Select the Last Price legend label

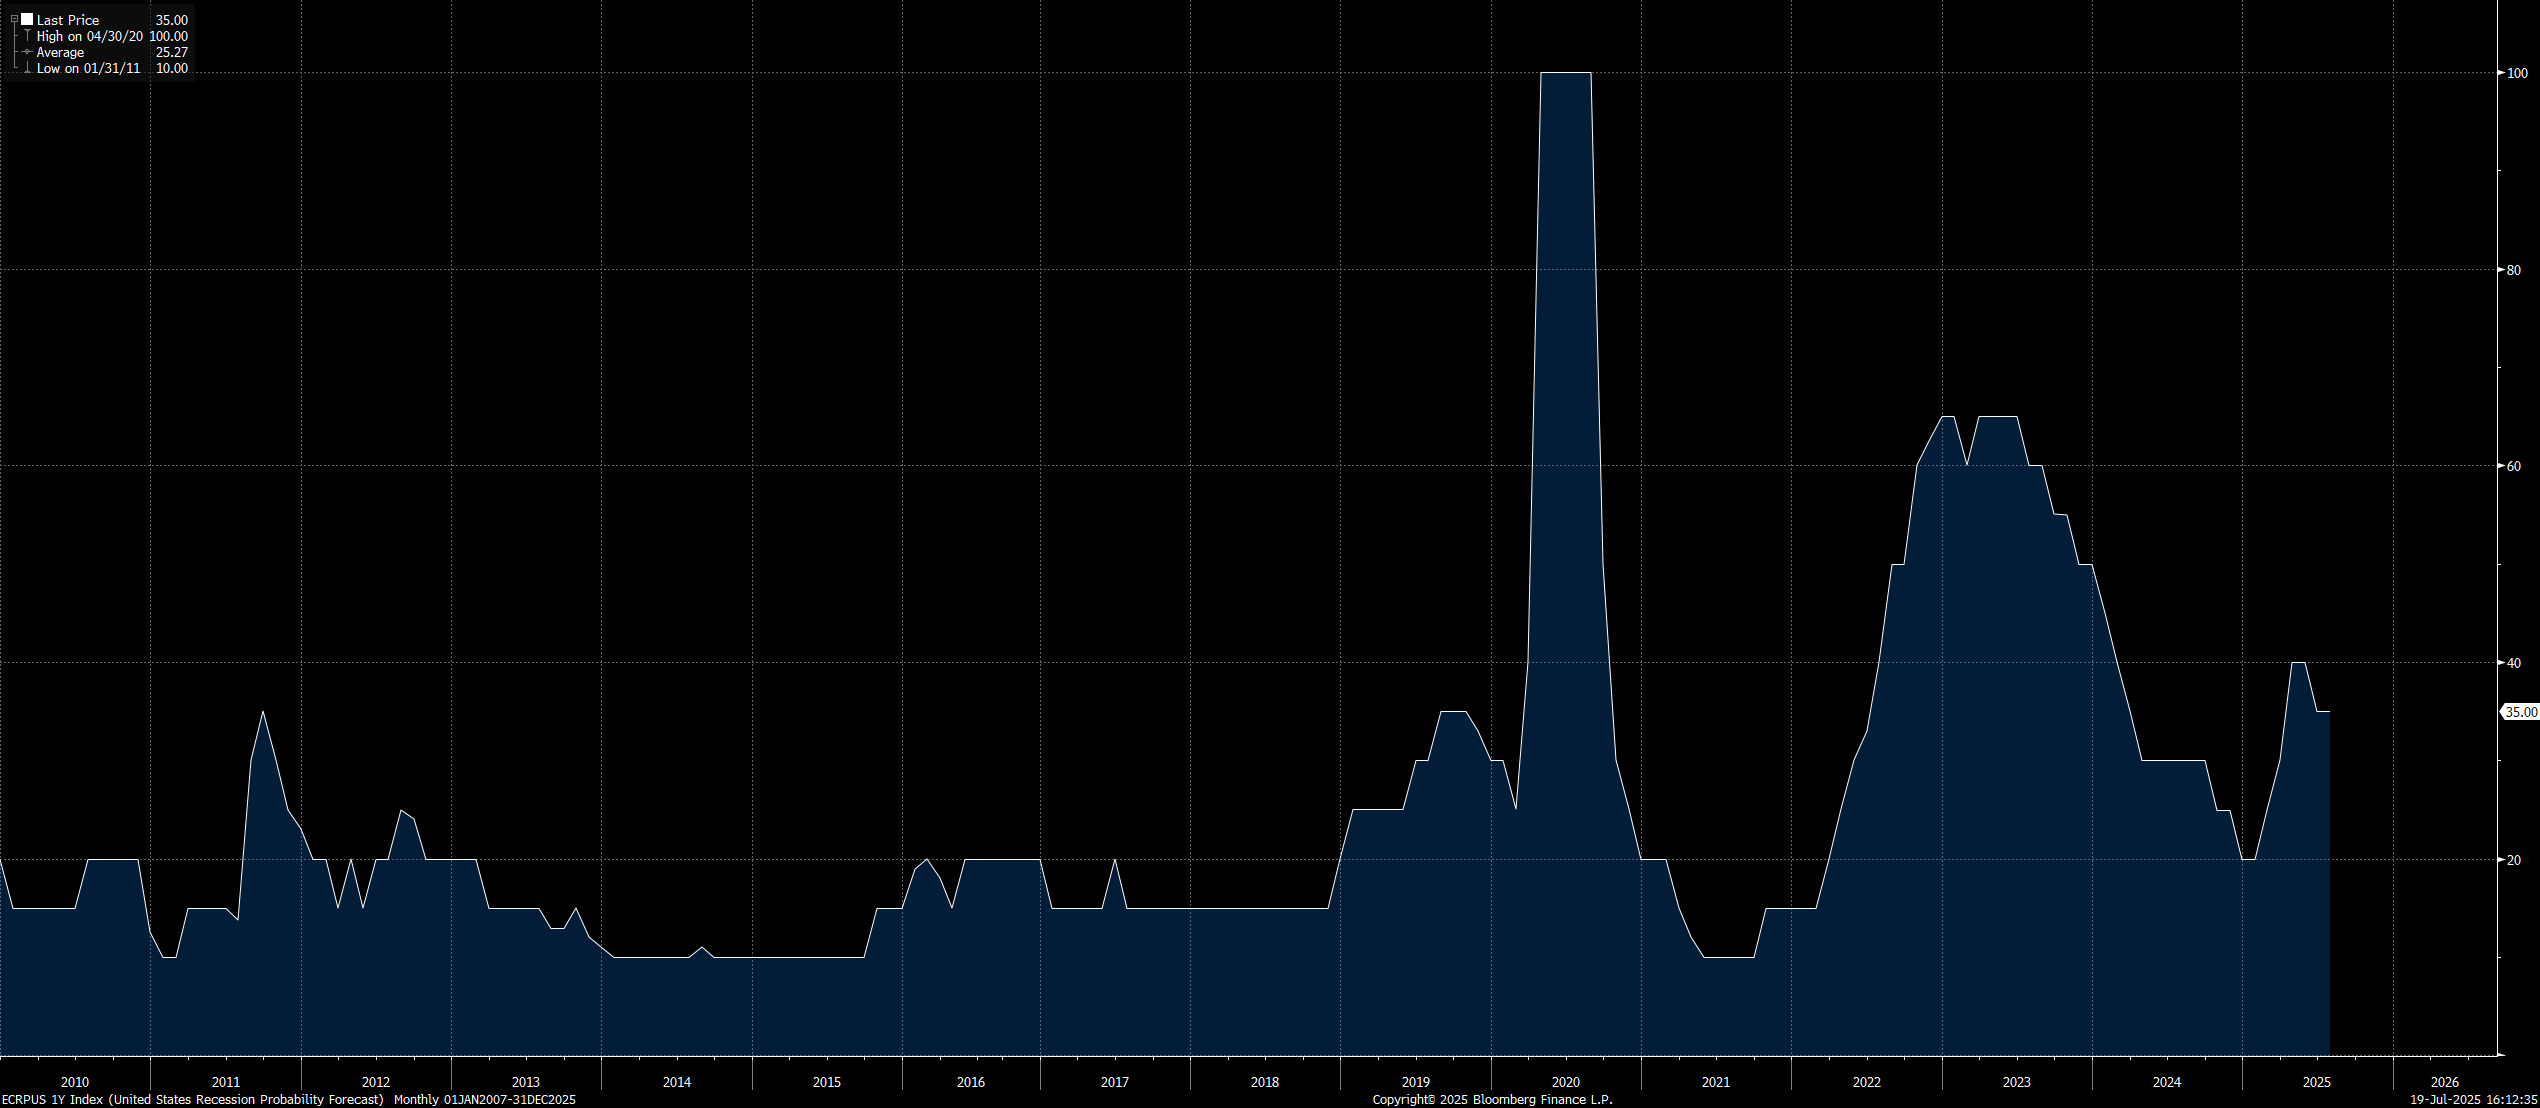click(x=68, y=20)
